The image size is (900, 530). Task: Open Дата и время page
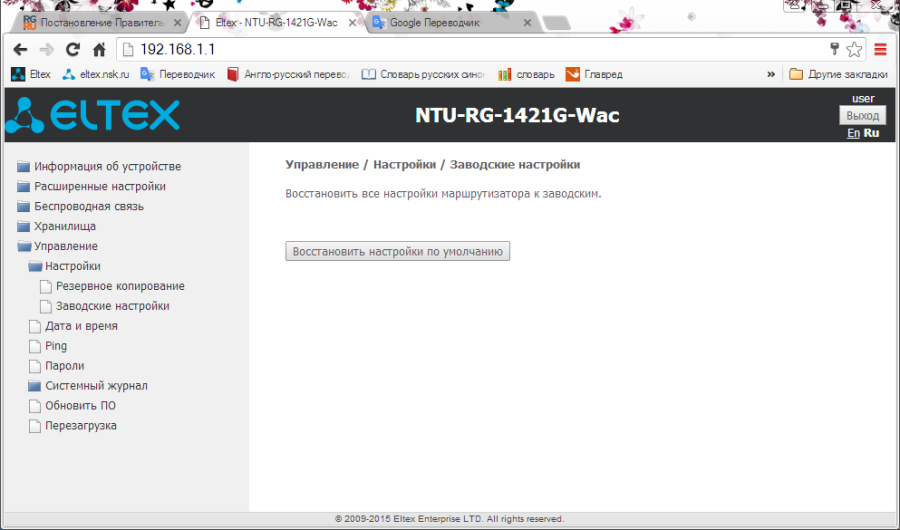73,326
